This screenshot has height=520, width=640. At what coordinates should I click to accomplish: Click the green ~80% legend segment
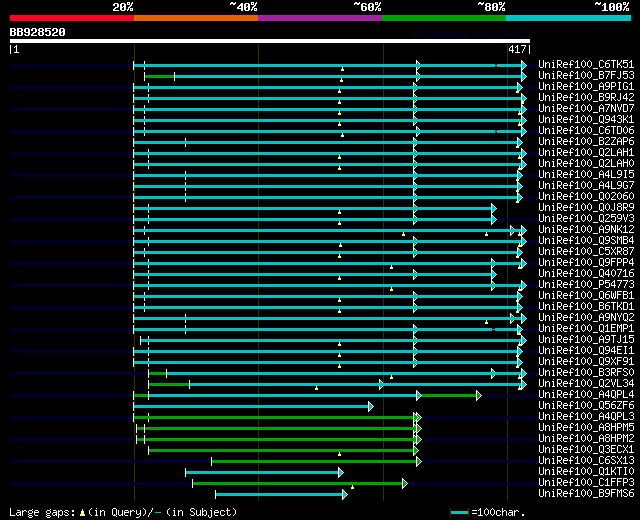(444, 18)
